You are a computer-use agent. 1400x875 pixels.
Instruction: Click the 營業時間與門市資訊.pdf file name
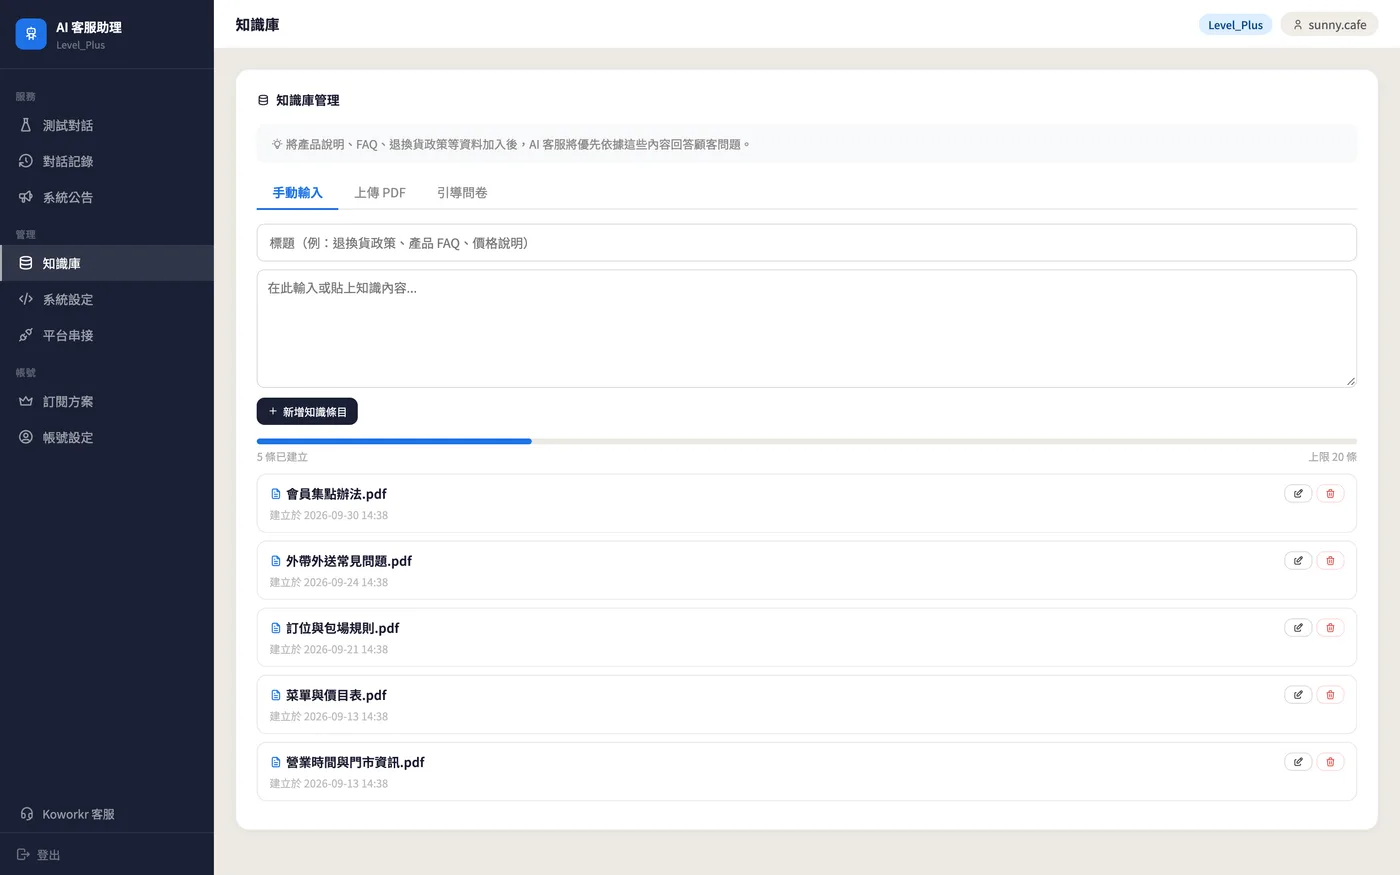pos(355,762)
